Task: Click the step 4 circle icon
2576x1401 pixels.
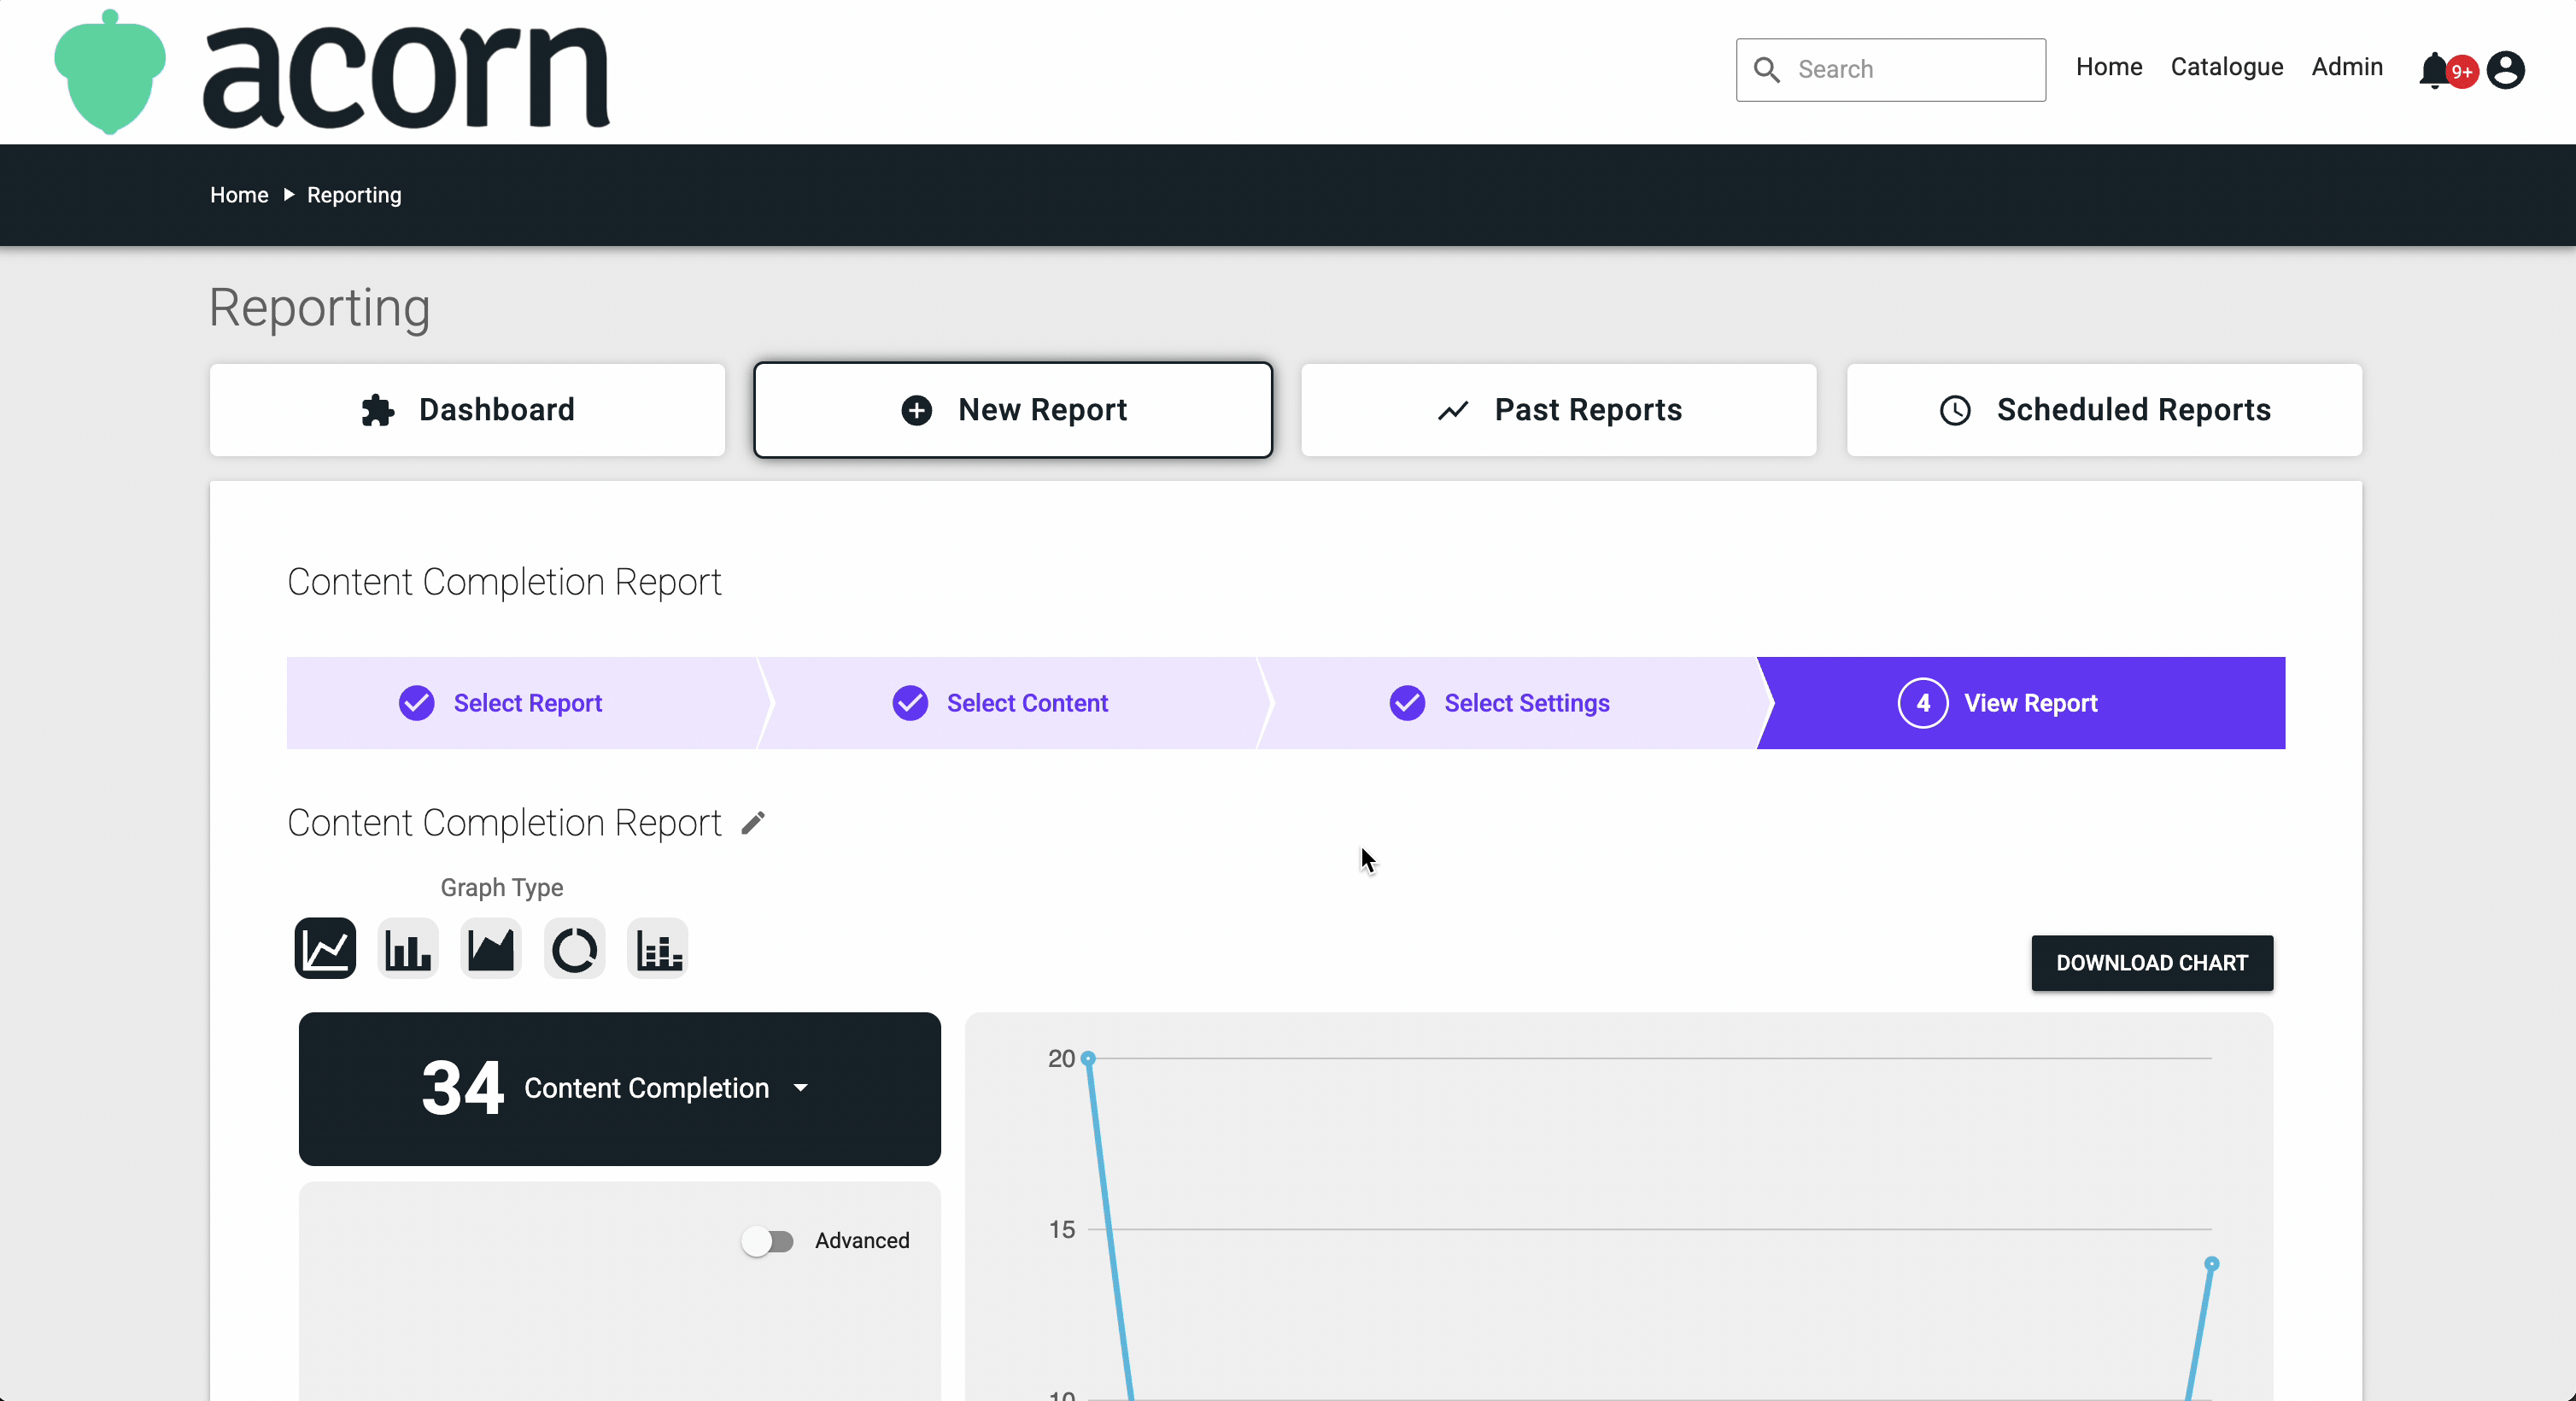Action: (x=1923, y=703)
